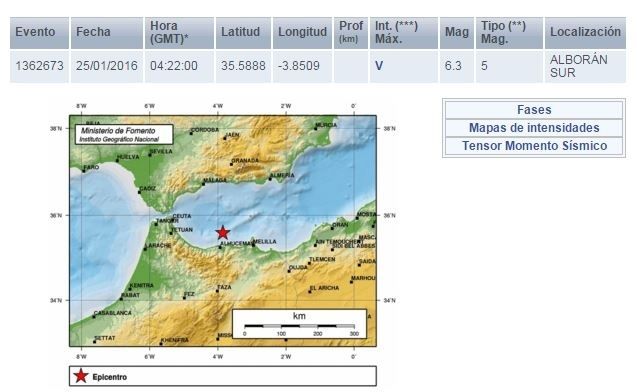The width and height of the screenshot is (637, 392).
Task: Click the Fecha column header
Action: [x=107, y=32]
